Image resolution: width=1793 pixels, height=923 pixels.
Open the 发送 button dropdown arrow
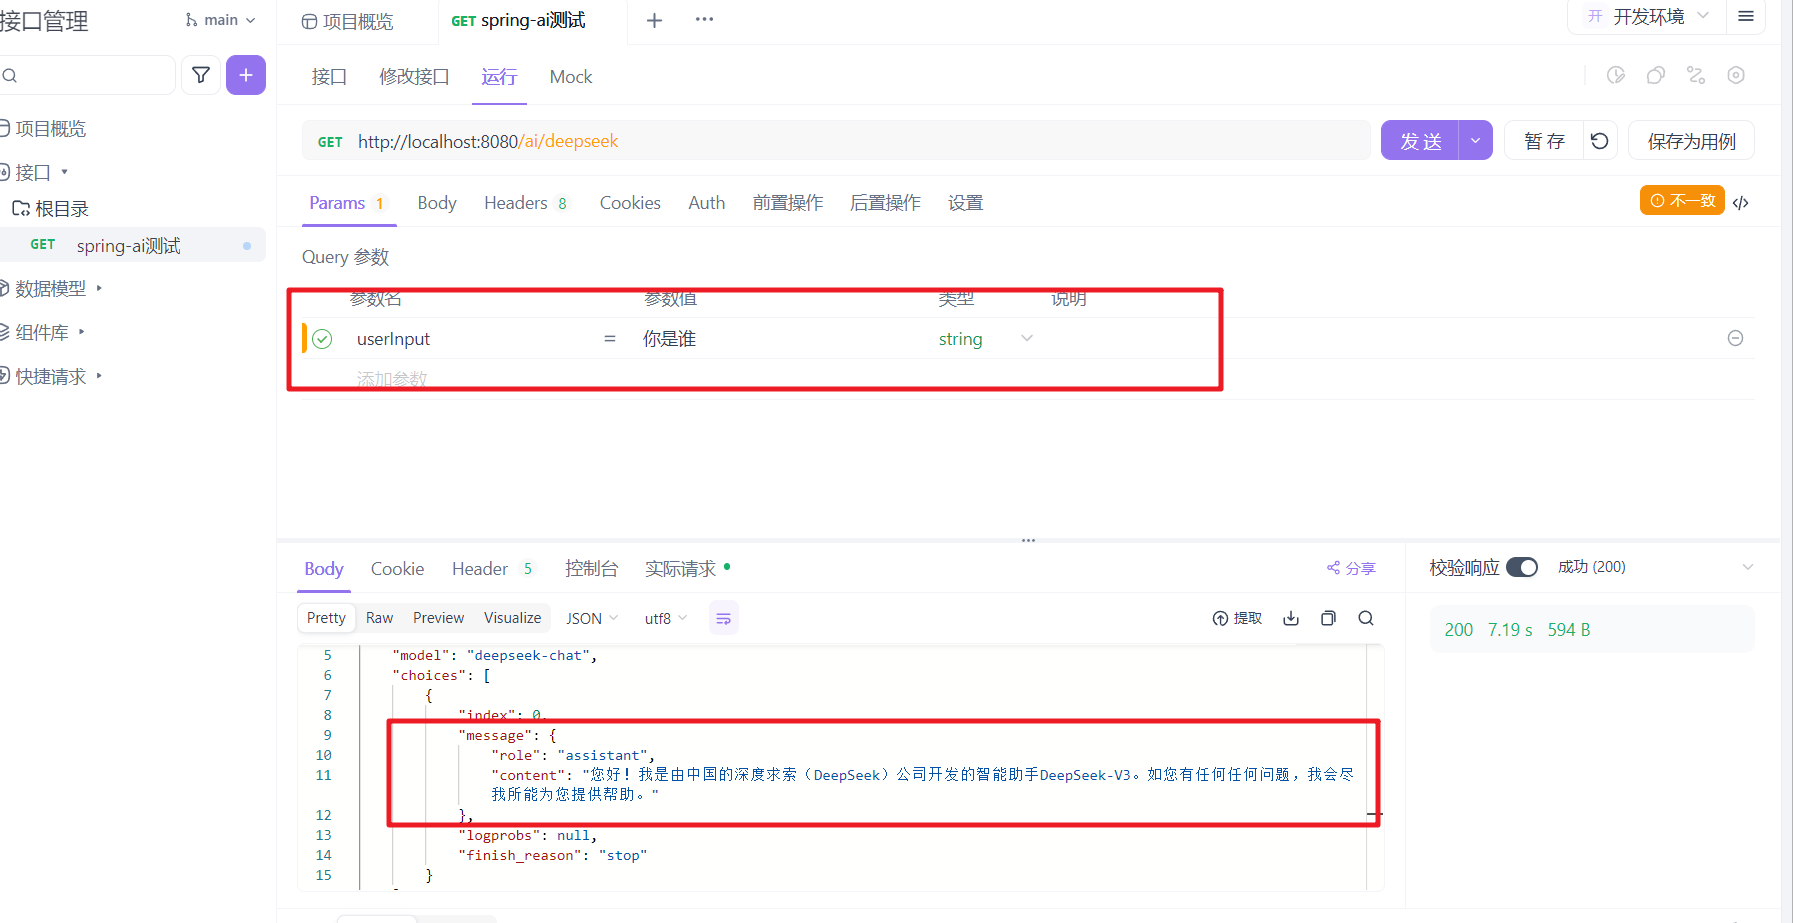[x=1475, y=141]
